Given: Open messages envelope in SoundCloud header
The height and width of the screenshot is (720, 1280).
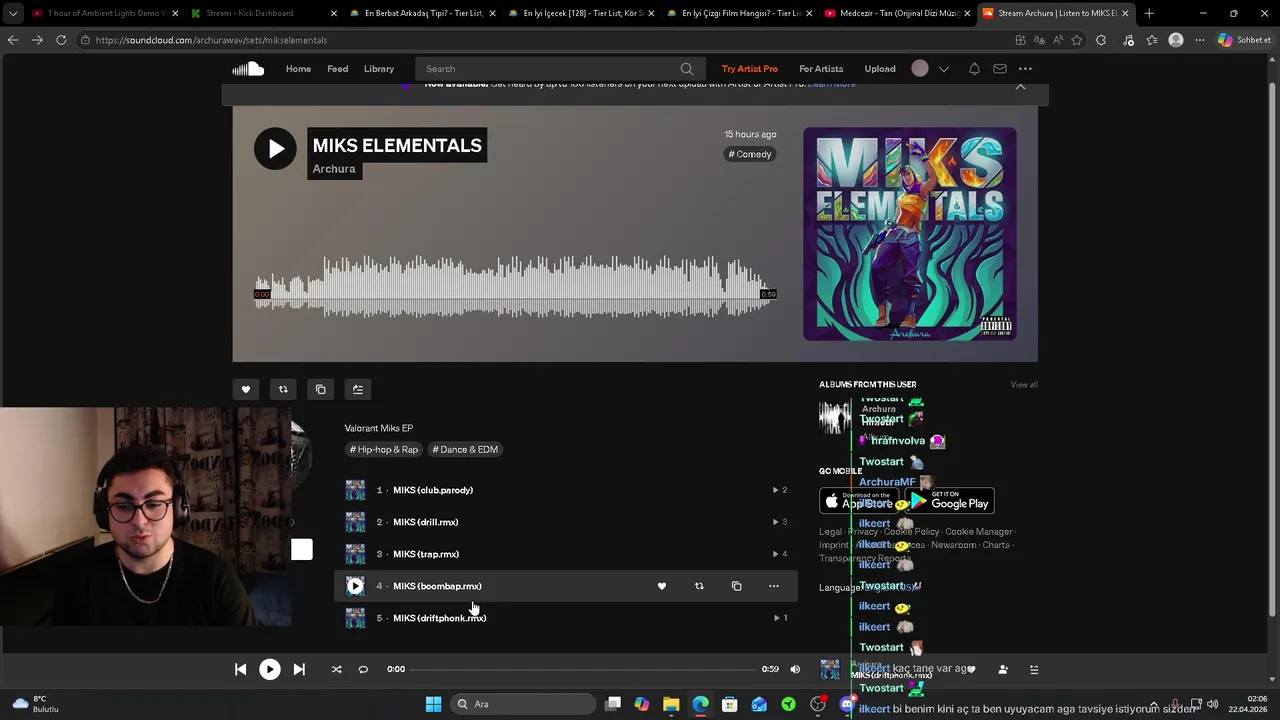Looking at the screenshot, I should pos(1000,69).
